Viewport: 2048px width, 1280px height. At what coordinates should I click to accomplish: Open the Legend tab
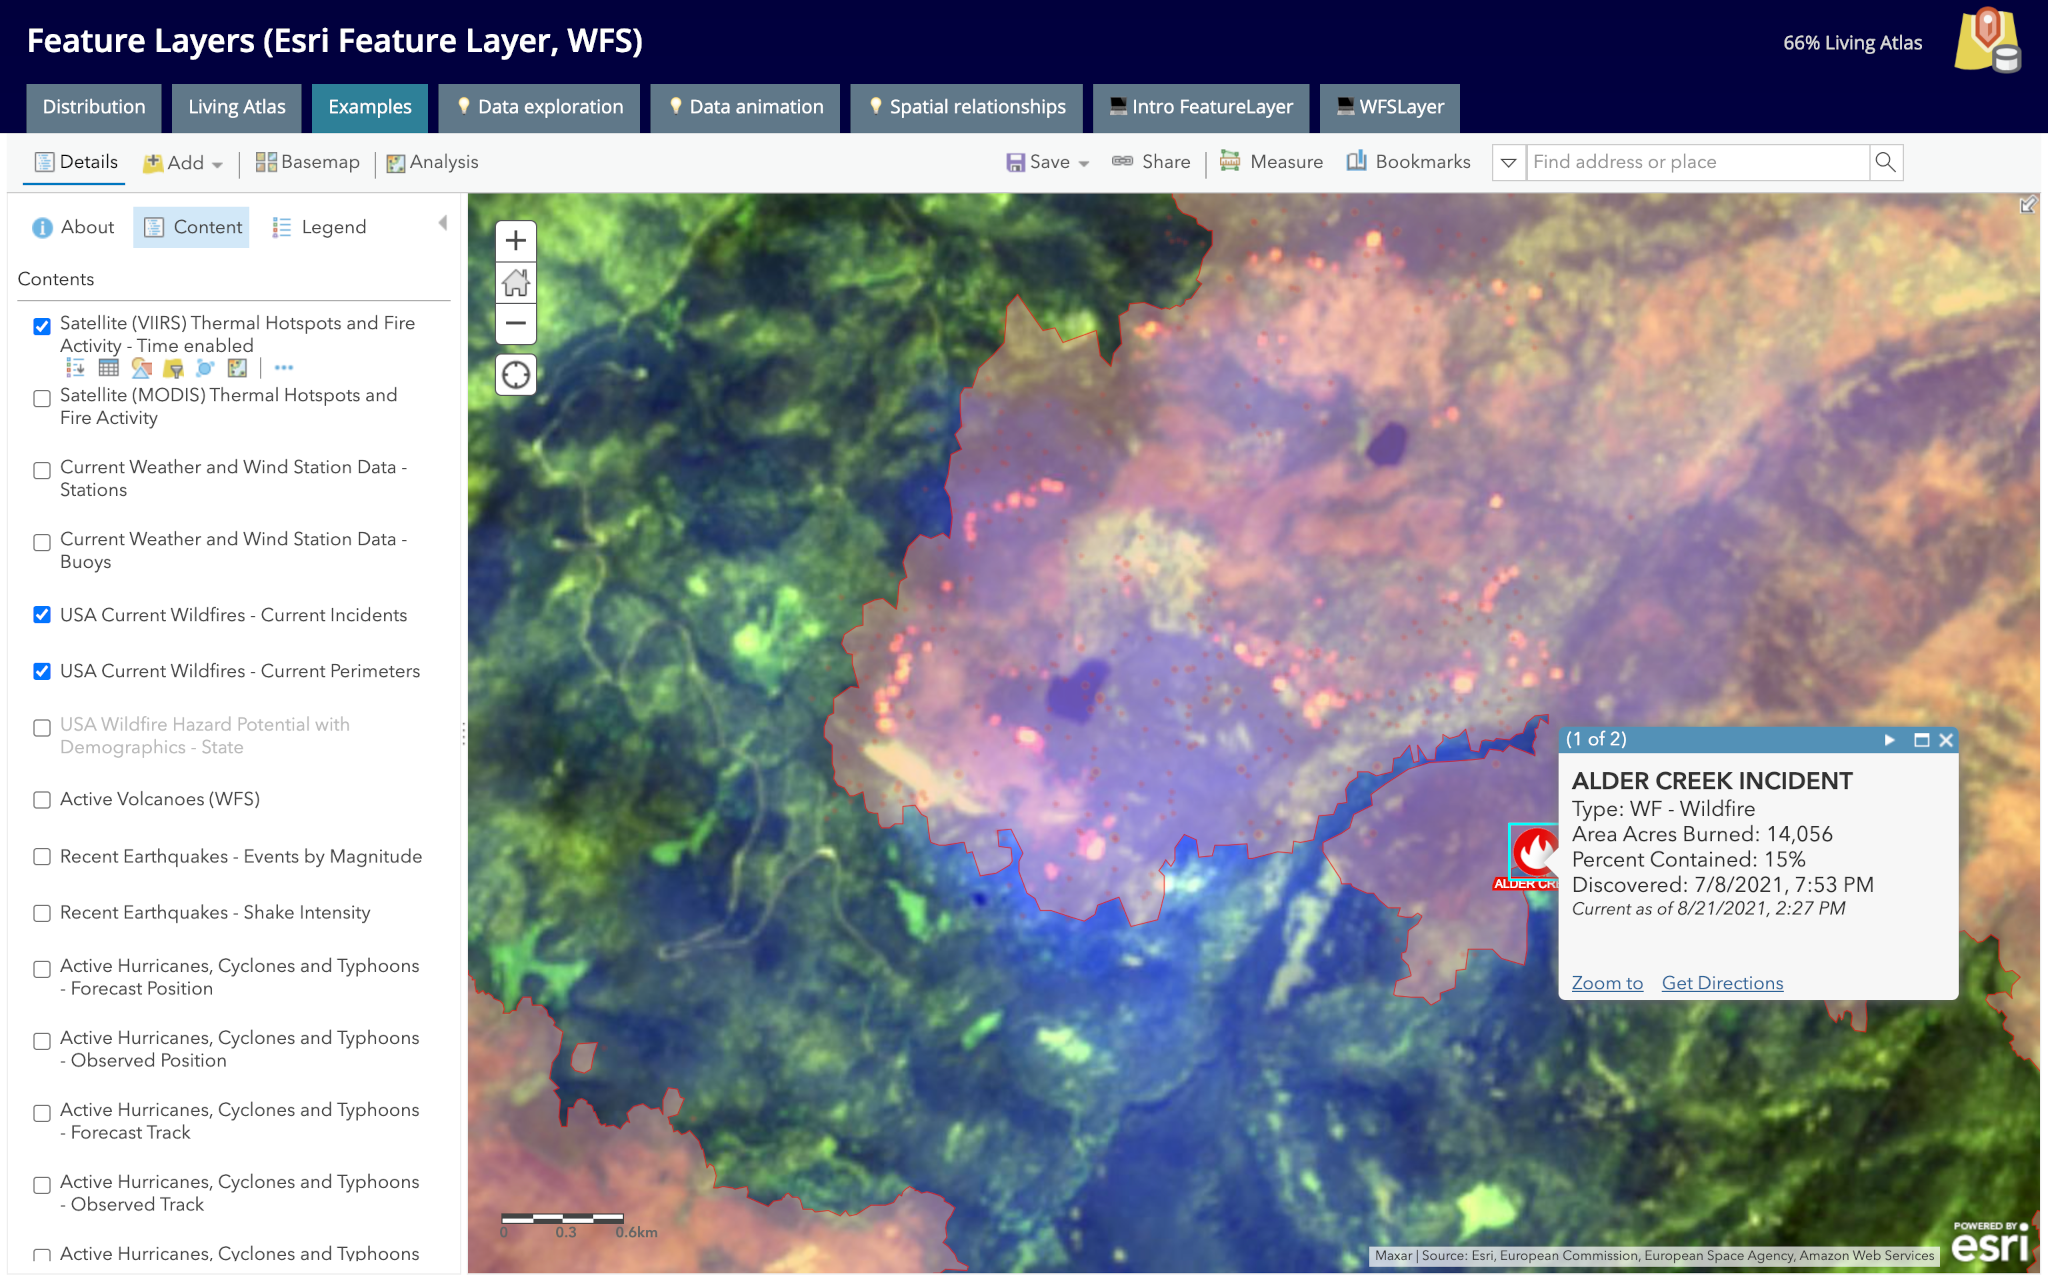point(320,227)
